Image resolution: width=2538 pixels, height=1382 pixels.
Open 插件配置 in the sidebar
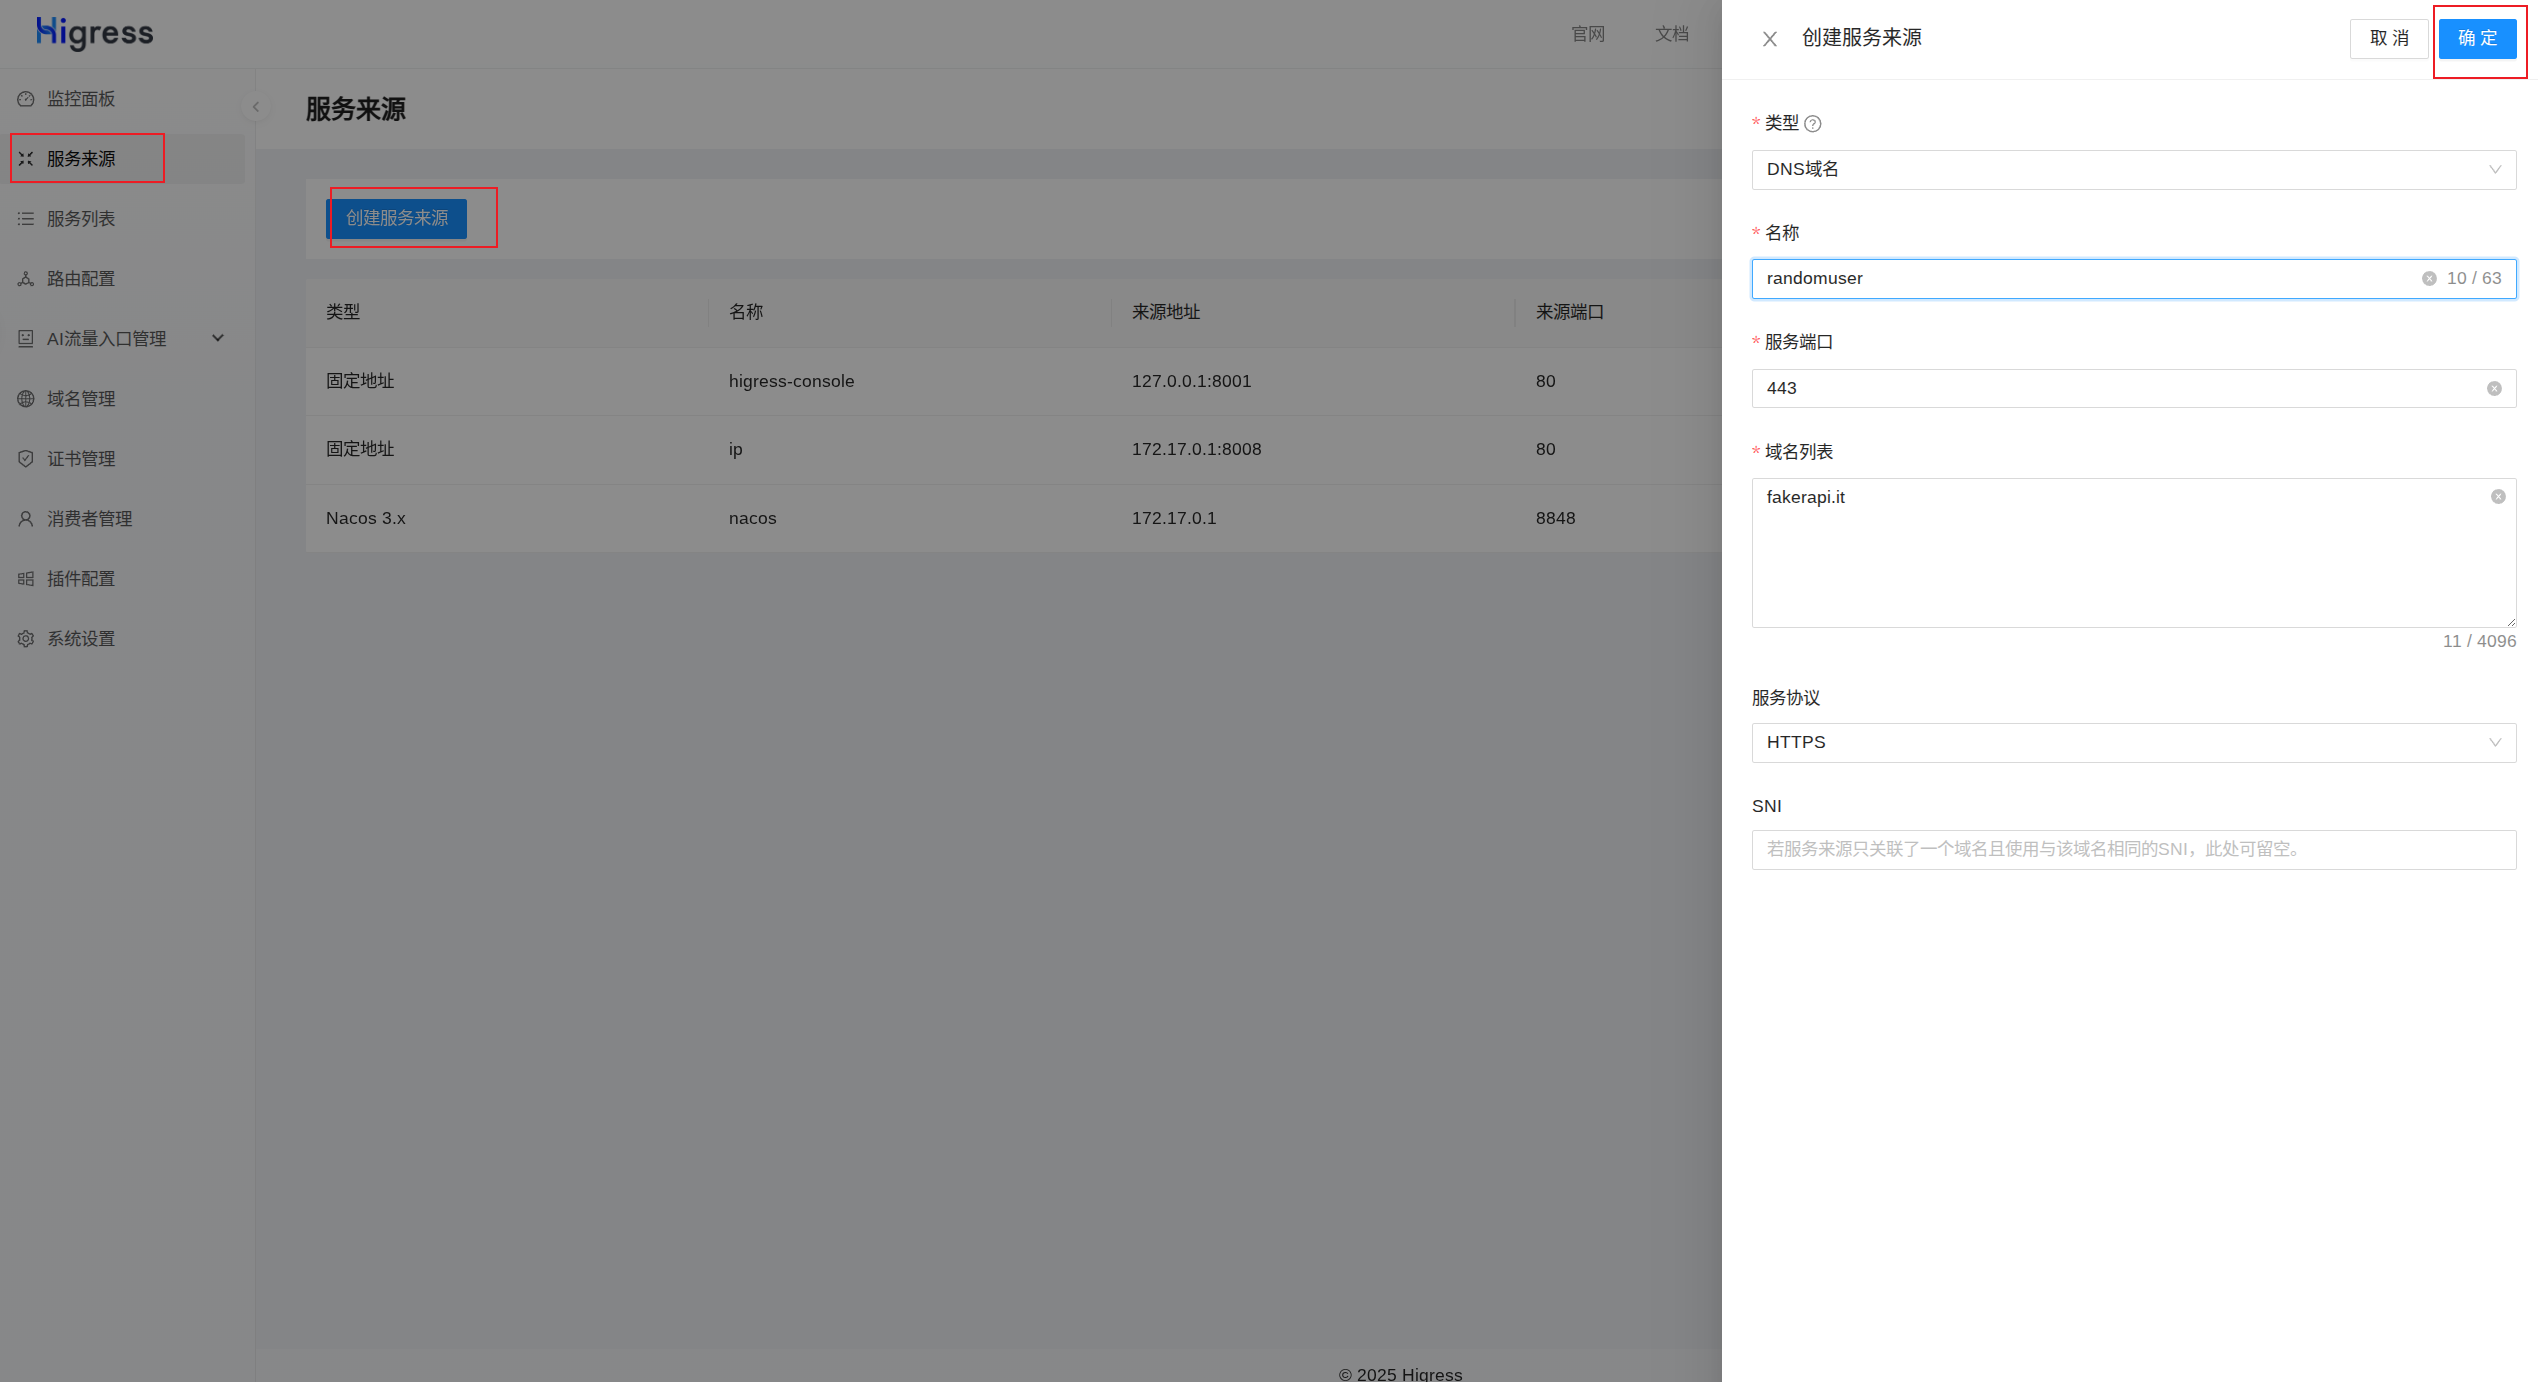[81, 579]
